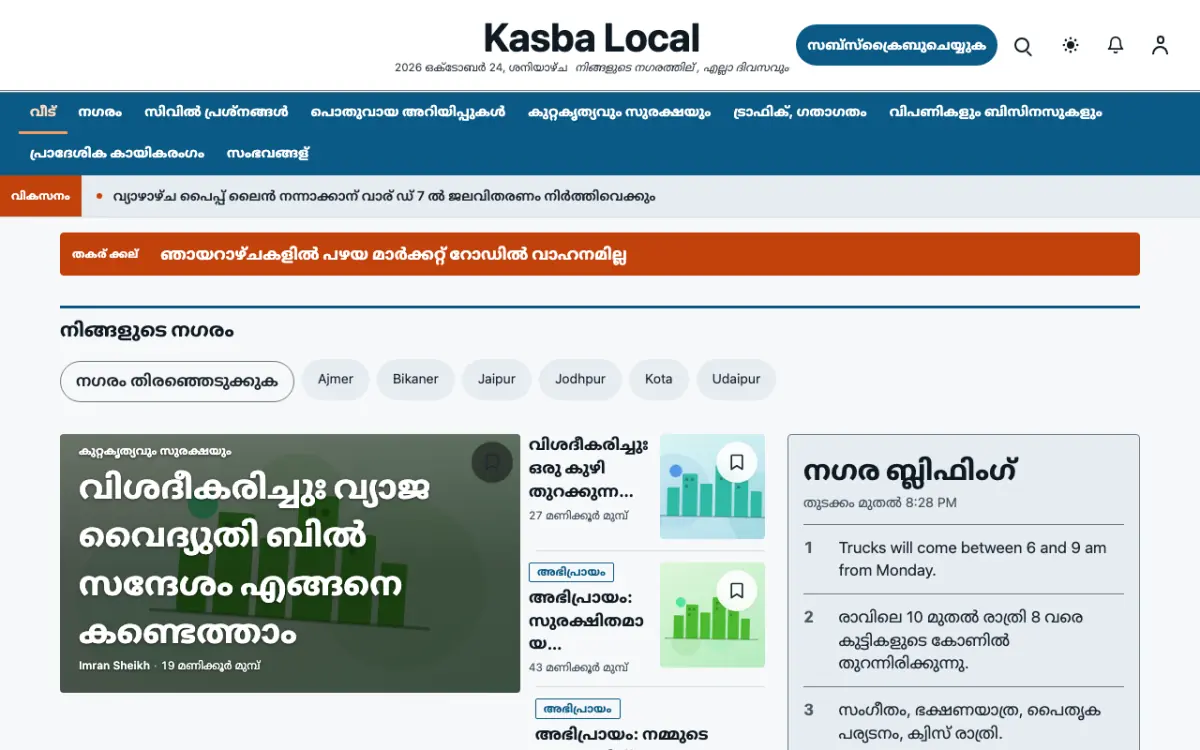This screenshot has width=1200, height=750.
Task: Open briefing item രാവിലെ 10 മുതൽ രാത്രി 8 വരെ
Action: coord(963,640)
